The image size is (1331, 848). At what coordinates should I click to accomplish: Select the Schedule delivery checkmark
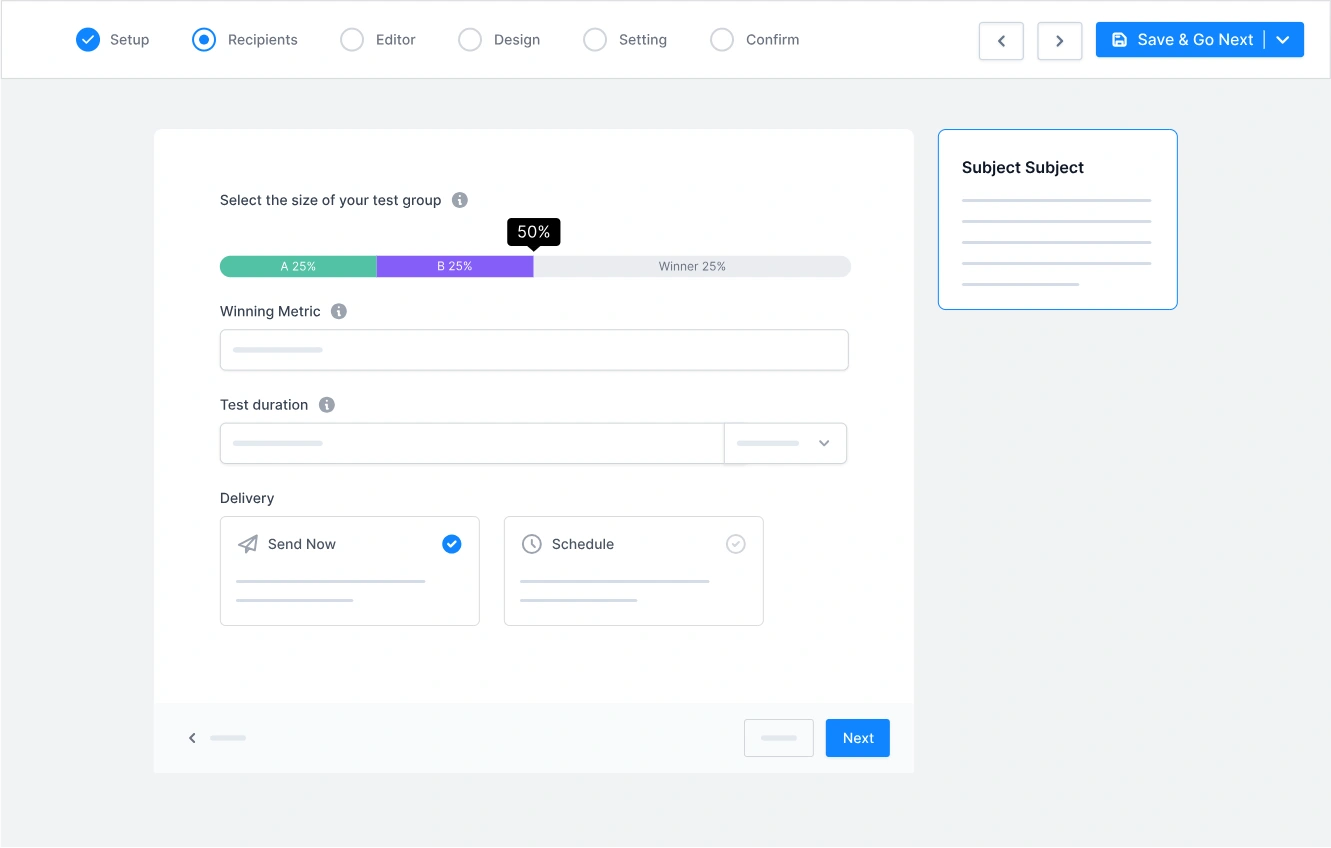pos(736,544)
